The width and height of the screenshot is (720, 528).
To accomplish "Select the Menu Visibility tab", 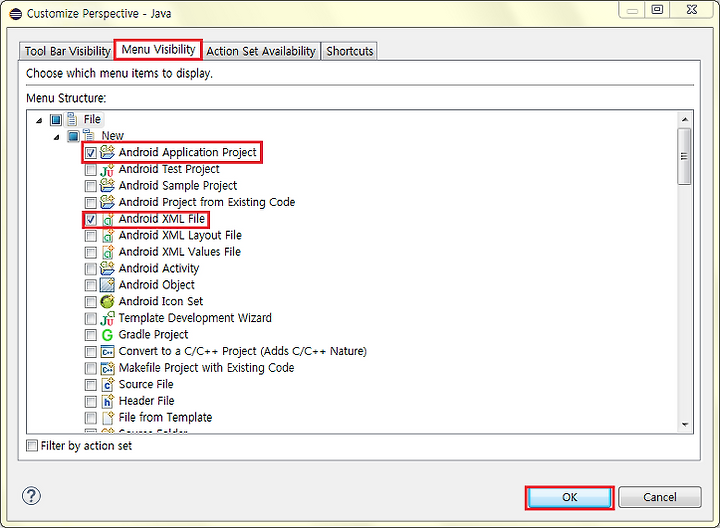I will pos(158,49).
